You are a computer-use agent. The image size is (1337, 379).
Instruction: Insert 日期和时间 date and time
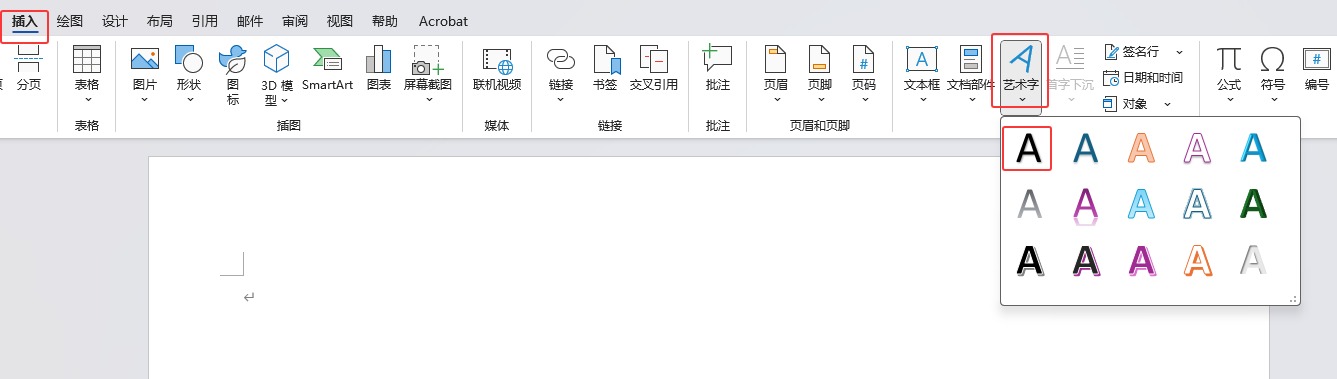pyautogui.click(x=1143, y=77)
